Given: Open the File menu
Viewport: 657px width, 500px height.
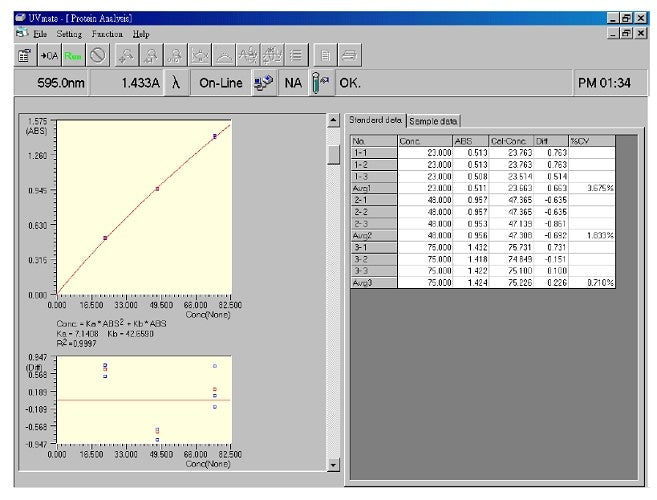Looking at the screenshot, I should click(x=40, y=34).
